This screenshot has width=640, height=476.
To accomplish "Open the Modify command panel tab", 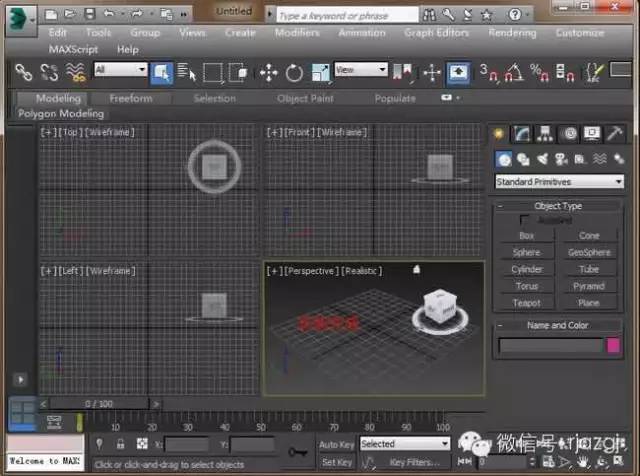I will [x=522, y=134].
